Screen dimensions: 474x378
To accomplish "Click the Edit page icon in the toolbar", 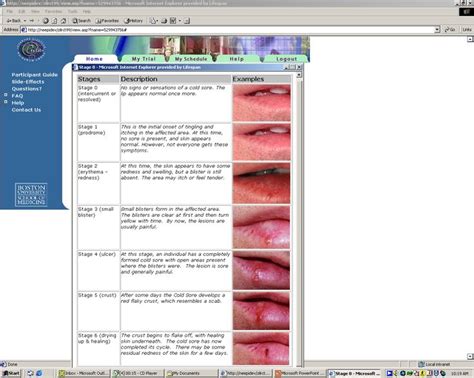I will point(173,21).
